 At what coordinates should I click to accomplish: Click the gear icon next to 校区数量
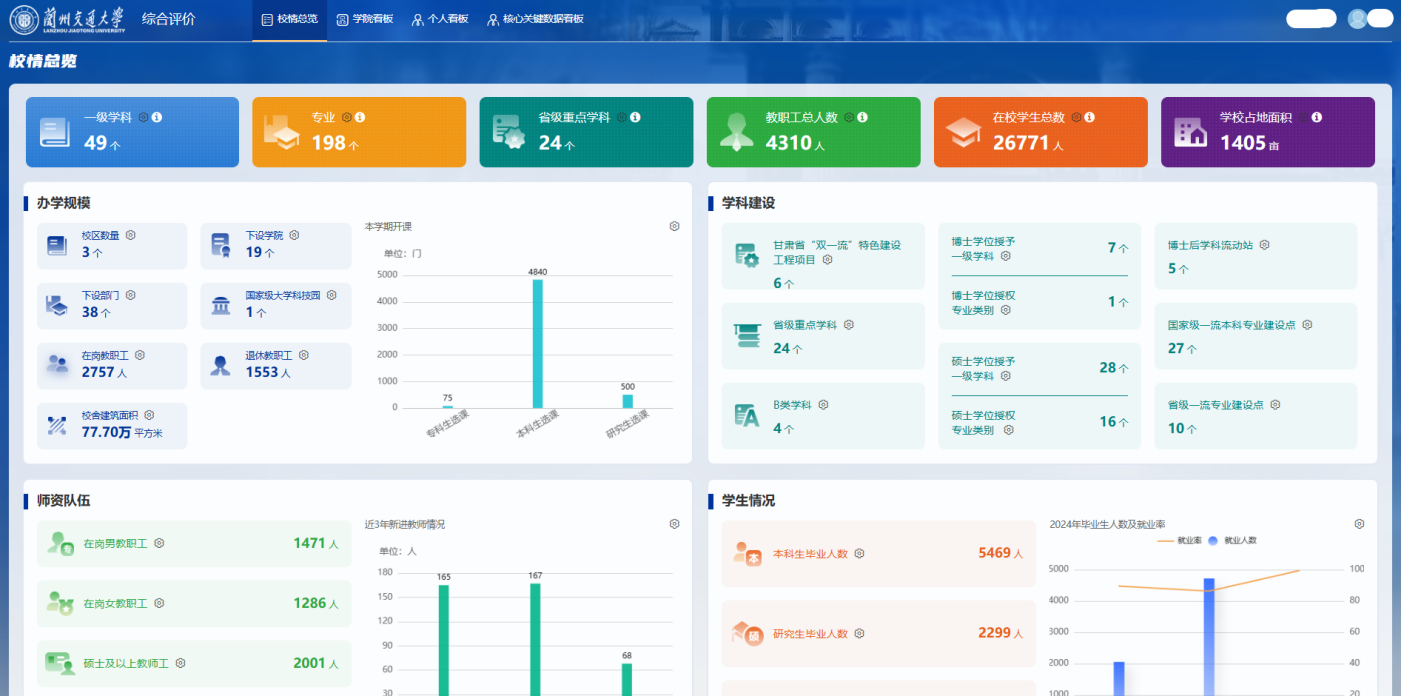click(x=130, y=235)
